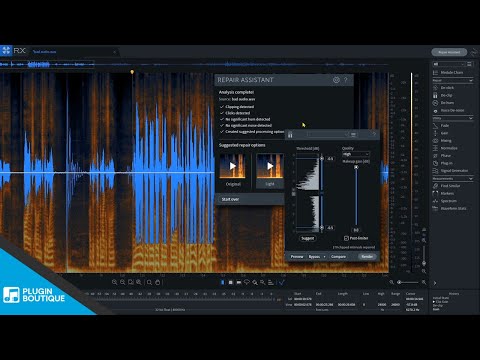Click the waveform overview strip at top
Image resolution: width=480 pixels, height=360 pixels.
tap(194, 64)
